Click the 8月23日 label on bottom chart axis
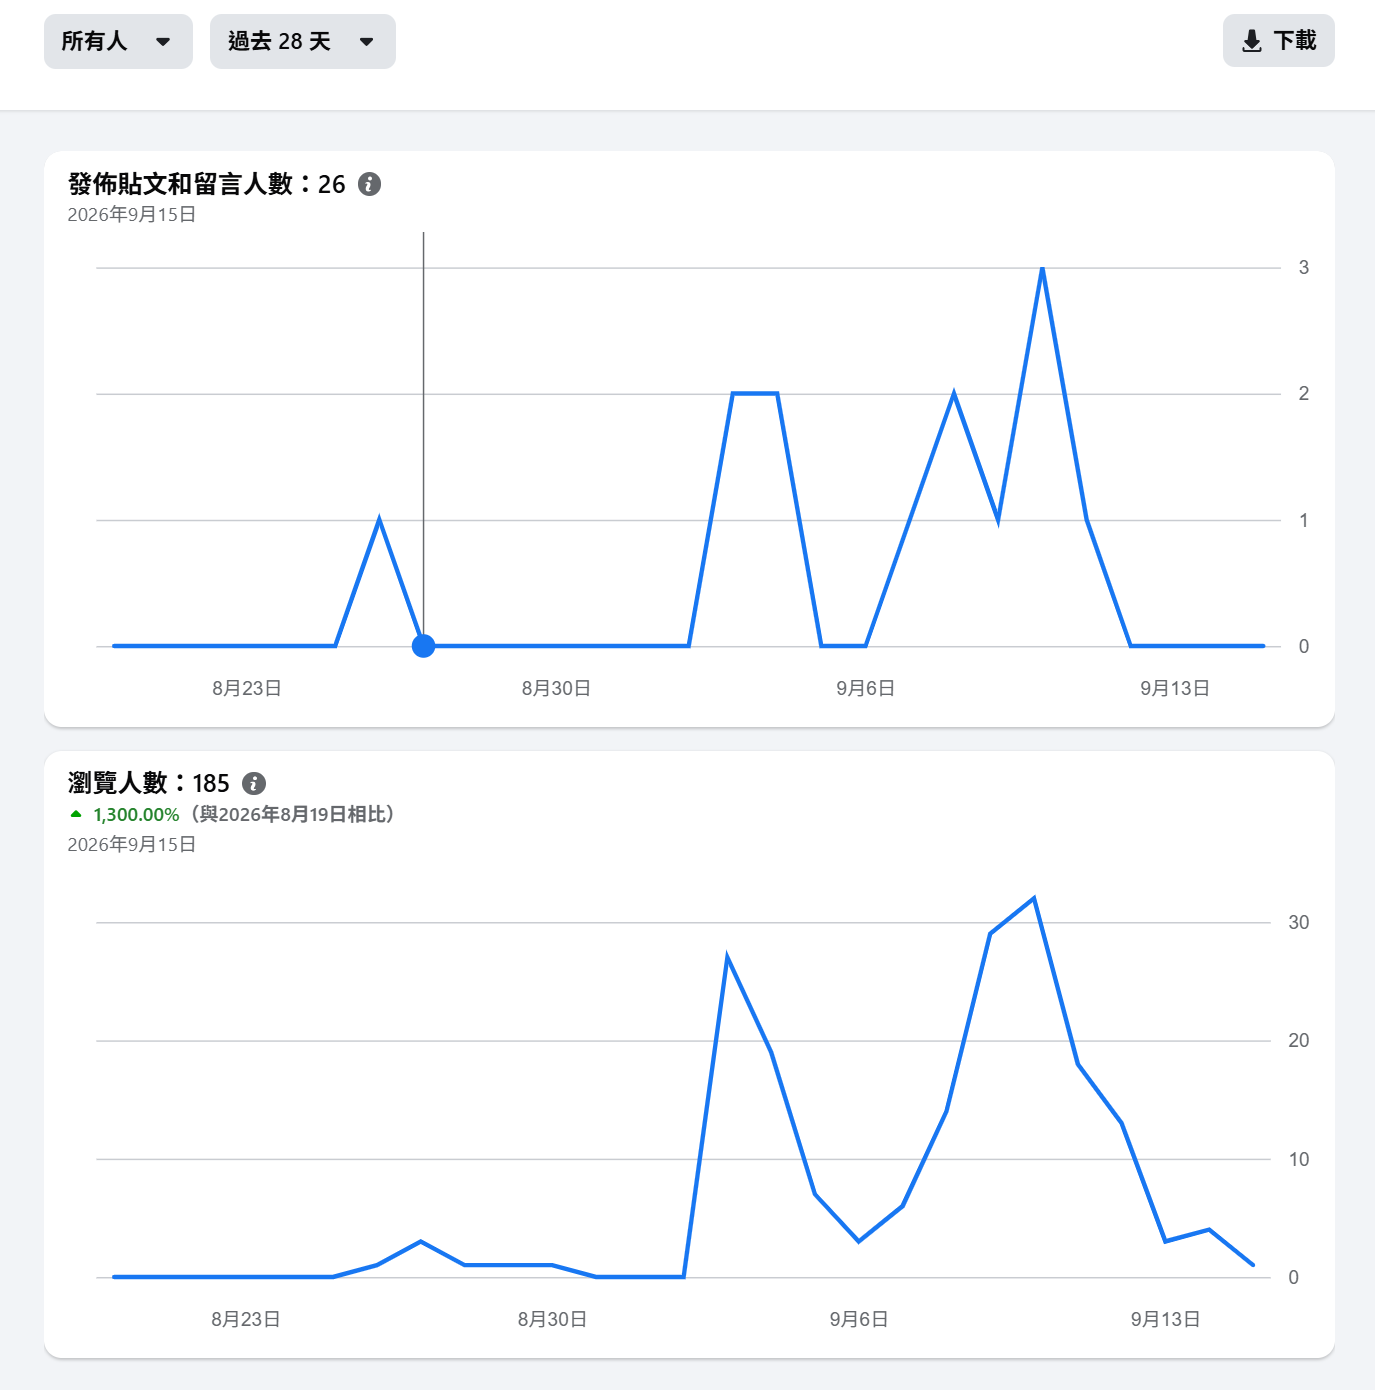Screen dimensions: 1375x1390 (x=246, y=1319)
